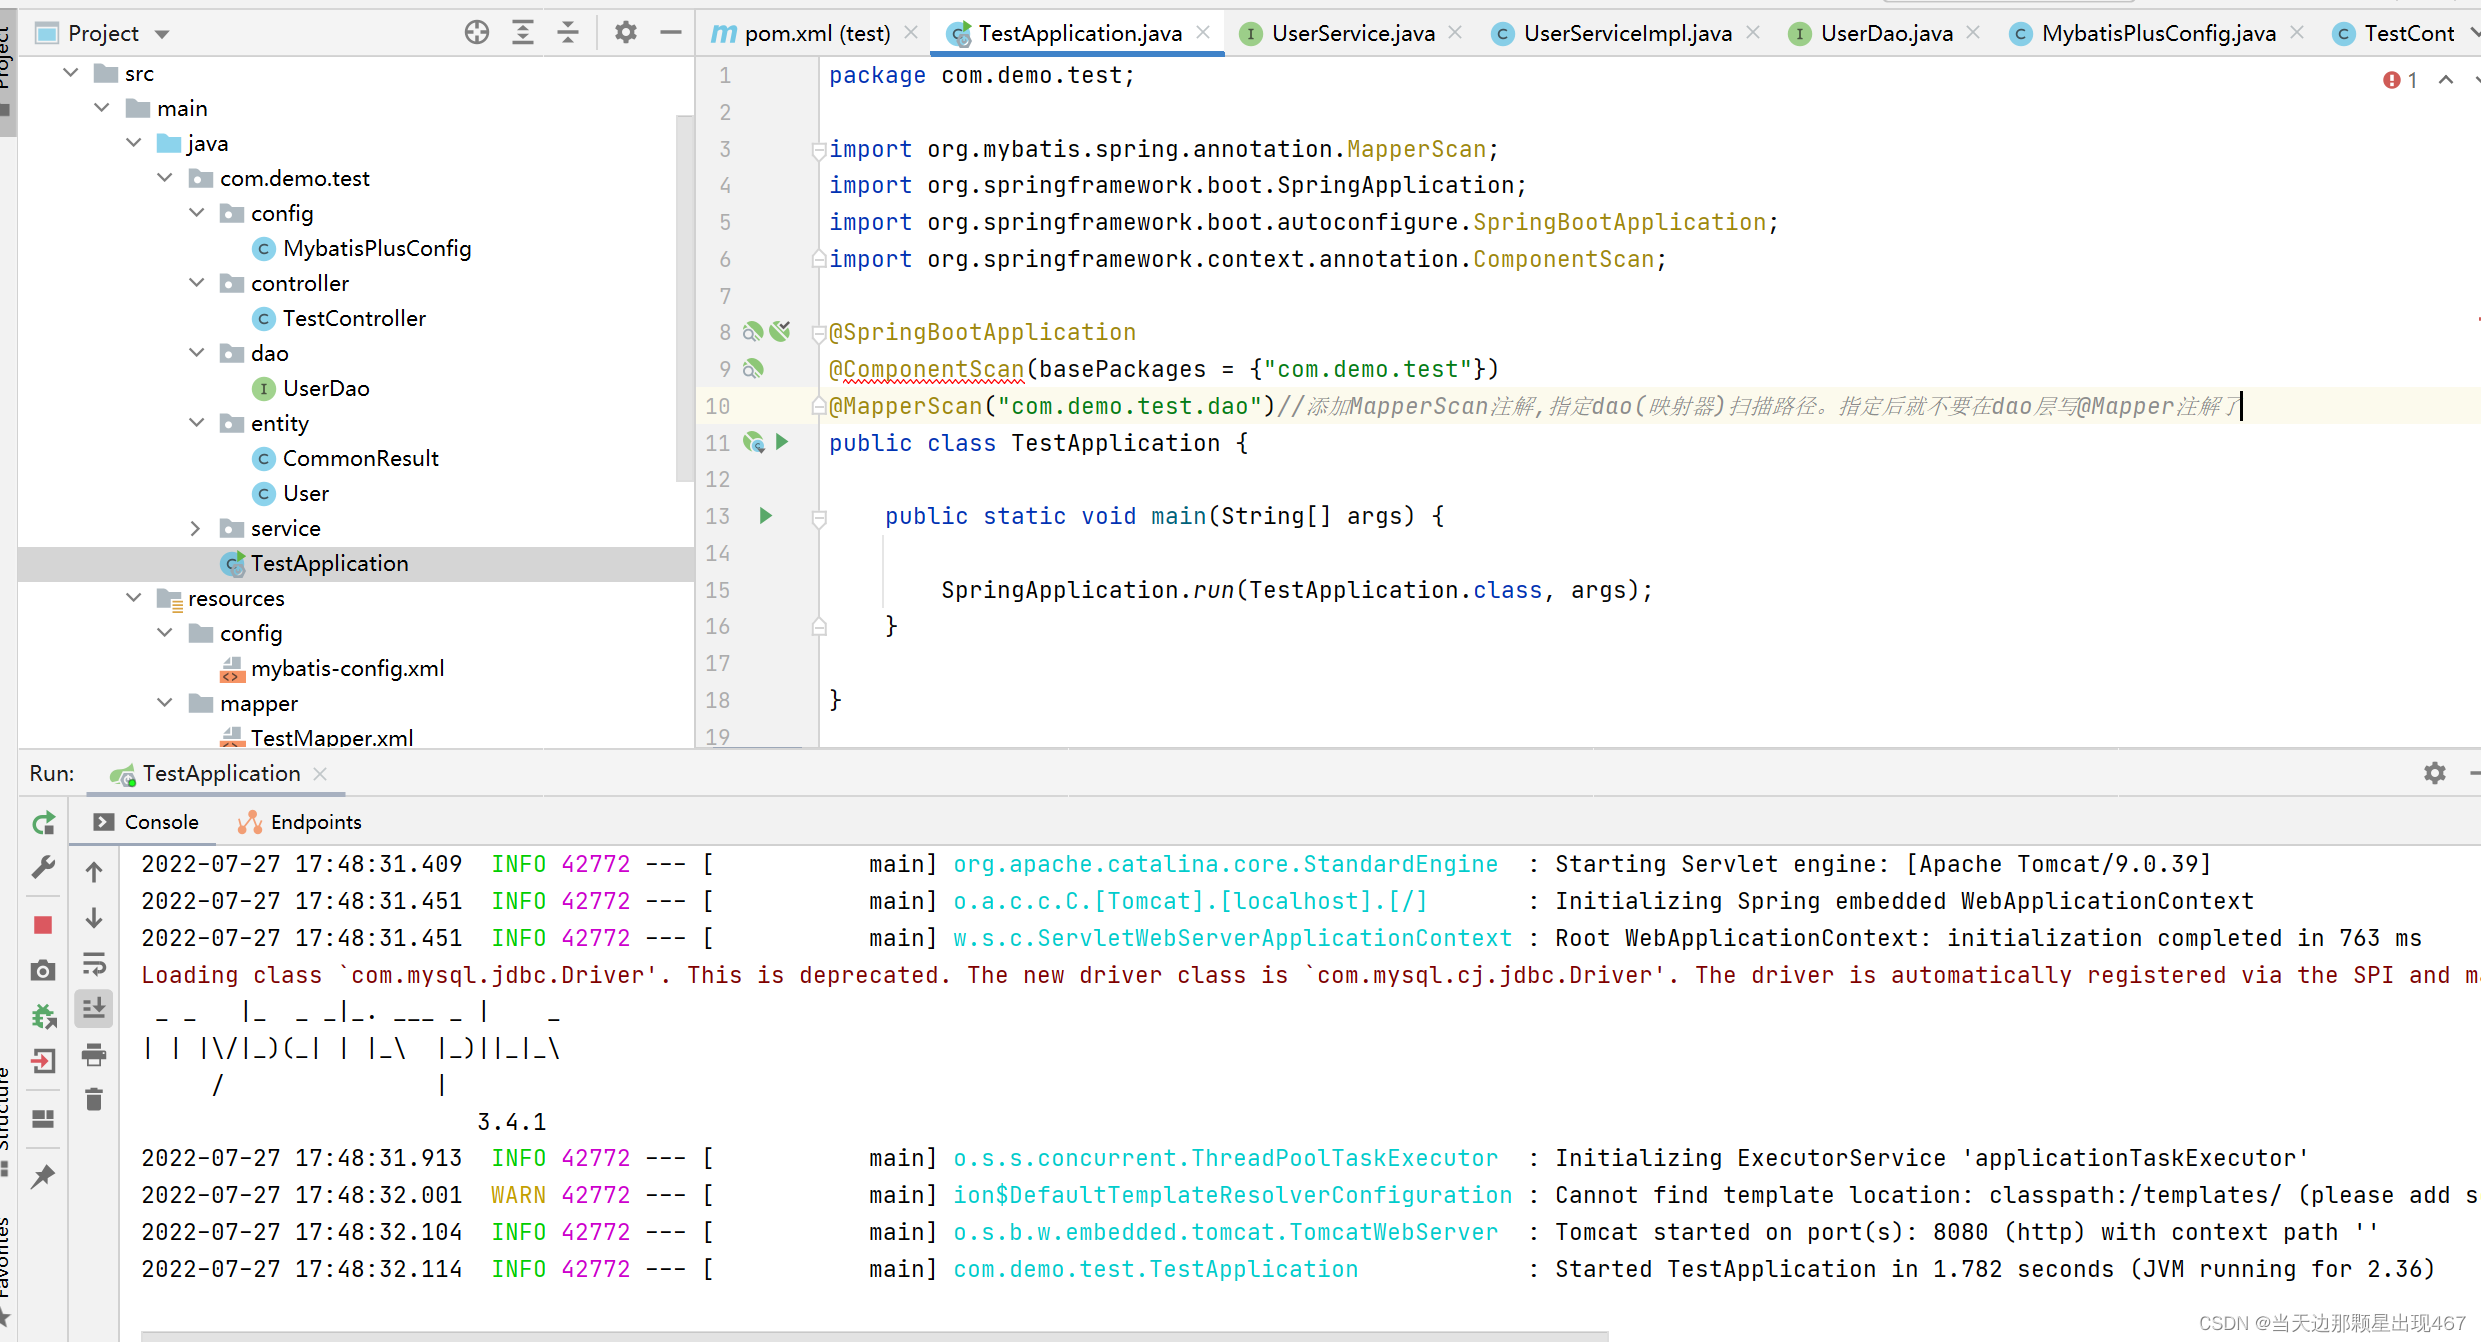Open the Endpoints tab in Run panel

click(x=315, y=822)
